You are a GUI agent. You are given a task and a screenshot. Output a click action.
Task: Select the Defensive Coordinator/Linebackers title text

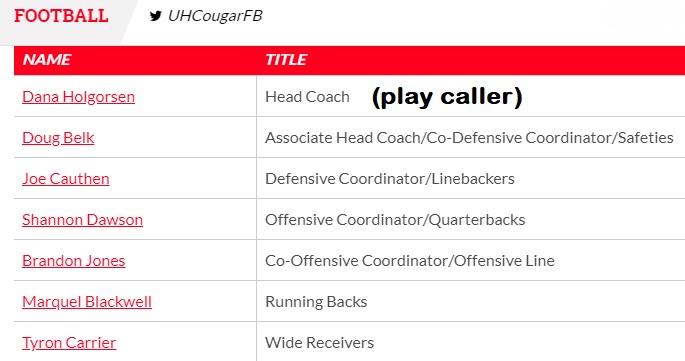390,179
